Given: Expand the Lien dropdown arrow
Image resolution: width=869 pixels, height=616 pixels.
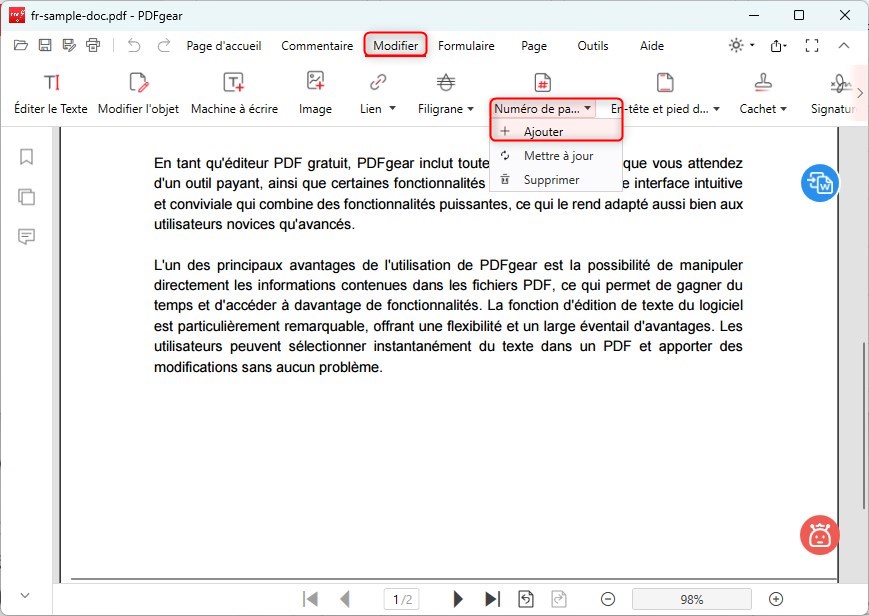Looking at the screenshot, I should click(x=392, y=109).
